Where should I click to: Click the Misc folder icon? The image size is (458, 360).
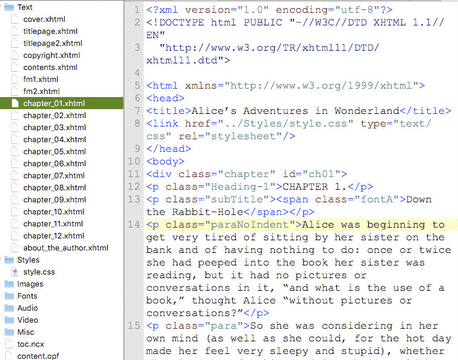click(x=9, y=332)
